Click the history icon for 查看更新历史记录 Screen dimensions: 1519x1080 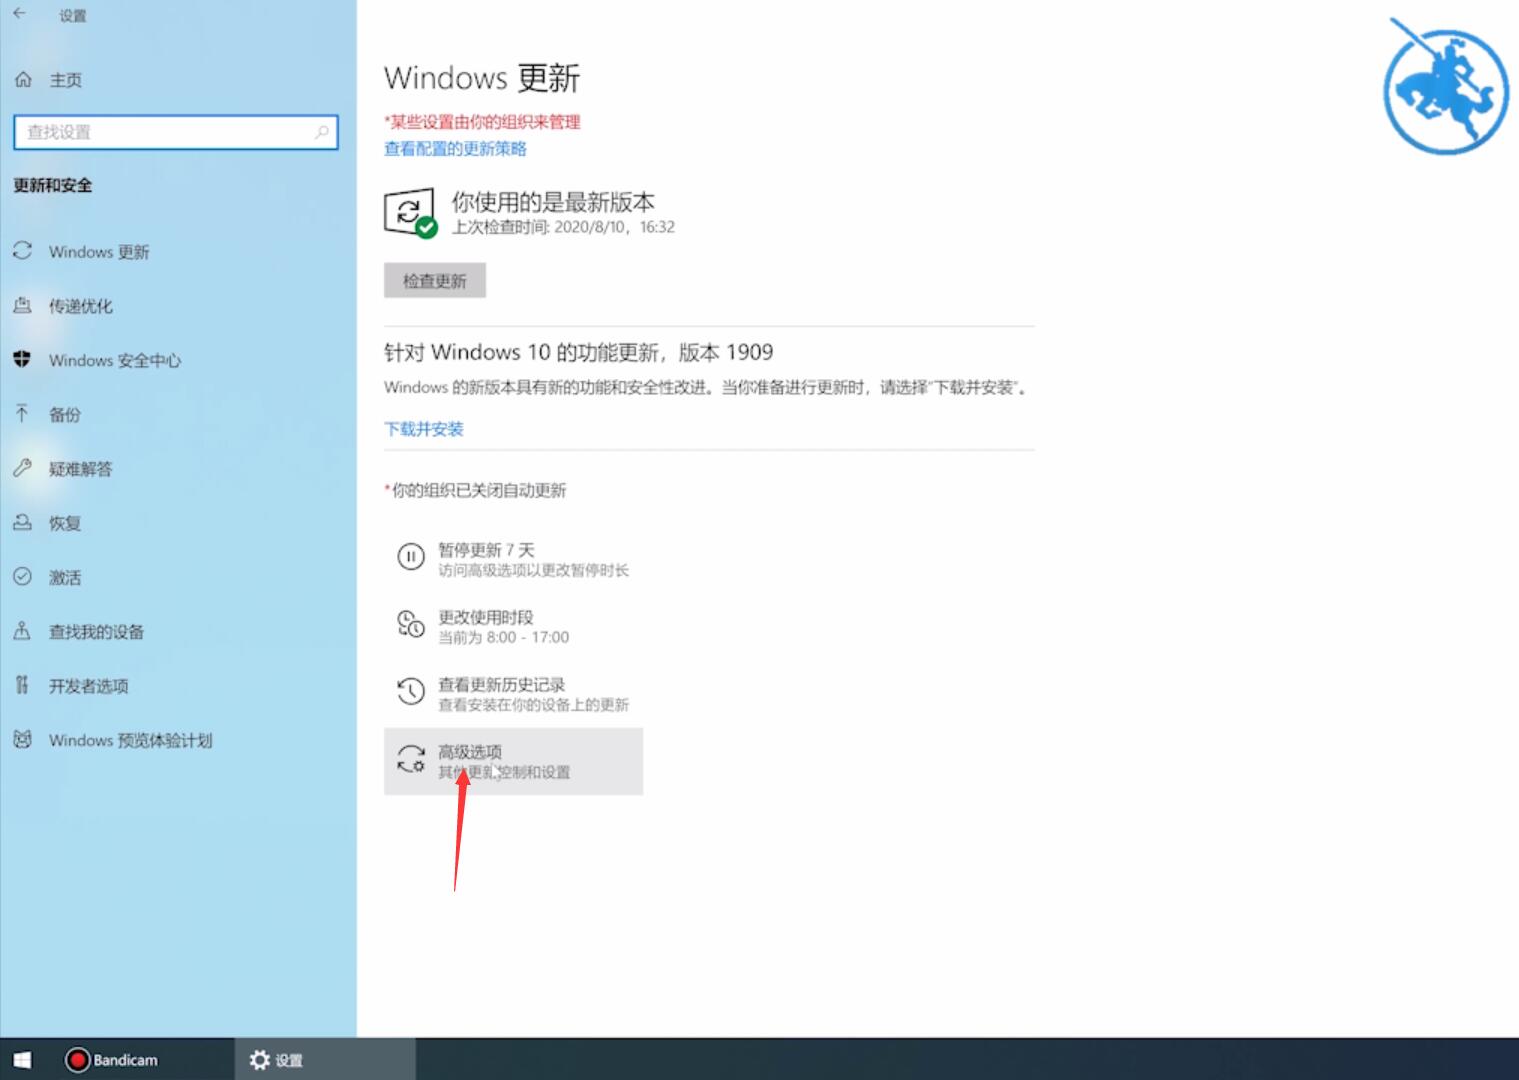tap(411, 691)
